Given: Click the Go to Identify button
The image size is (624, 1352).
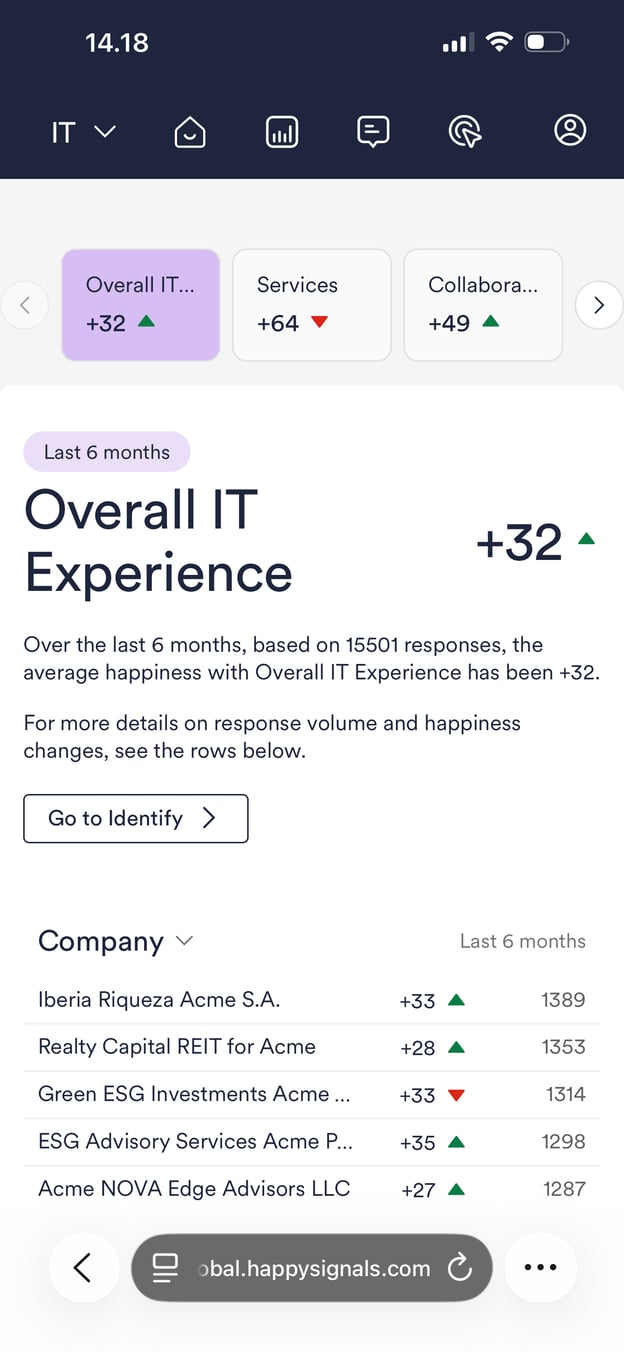Looking at the screenshot, I should [x=136, y=818].
